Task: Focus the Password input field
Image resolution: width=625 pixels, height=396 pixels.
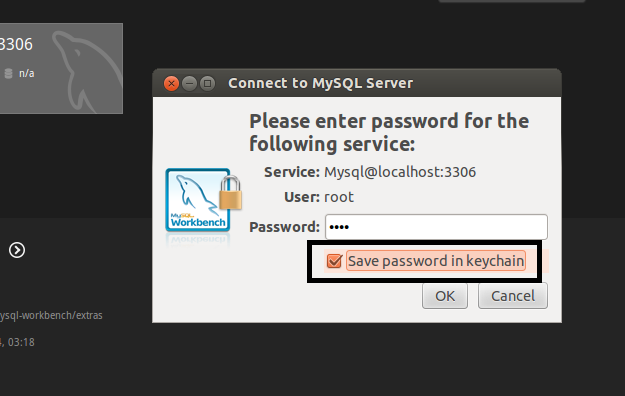Action: pyautogui.click(x=436, y=227)
